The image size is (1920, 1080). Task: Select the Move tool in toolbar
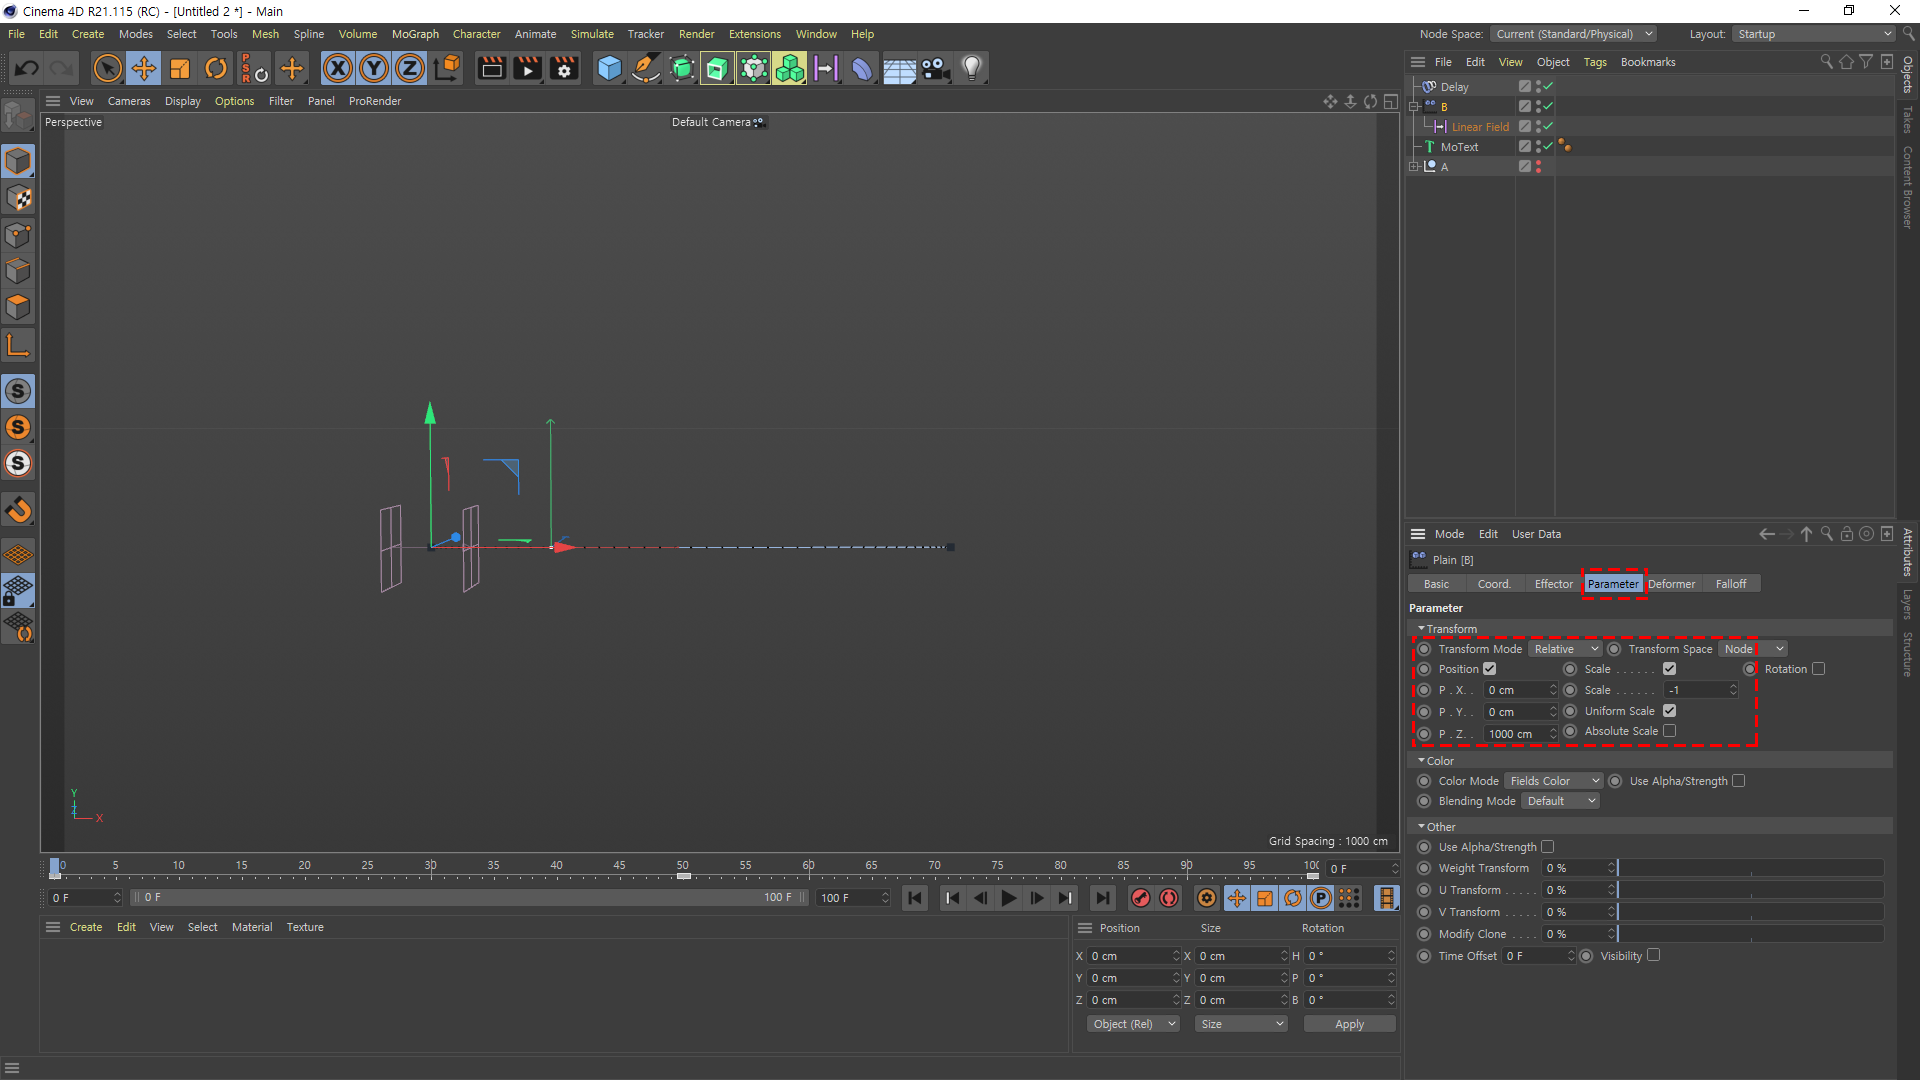click(x=144, y=68)
